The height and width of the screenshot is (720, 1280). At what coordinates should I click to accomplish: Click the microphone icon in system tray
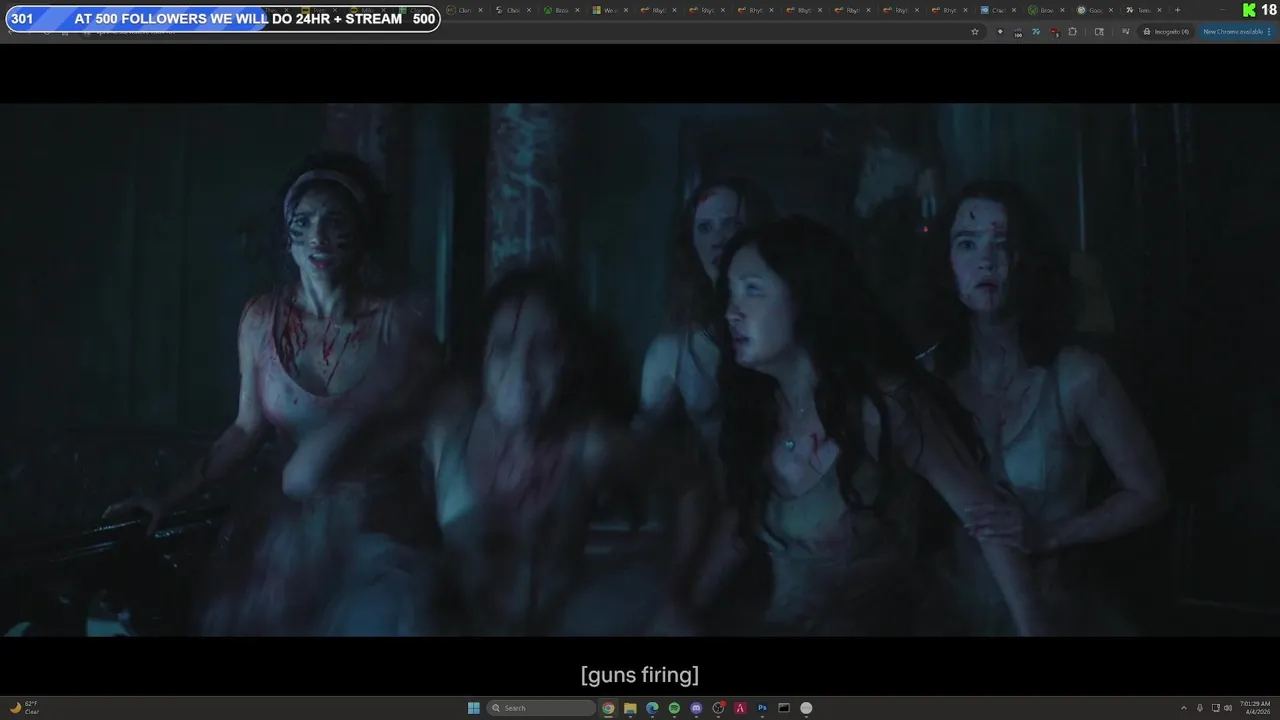pyautogui.click(x=1200, y=708)
